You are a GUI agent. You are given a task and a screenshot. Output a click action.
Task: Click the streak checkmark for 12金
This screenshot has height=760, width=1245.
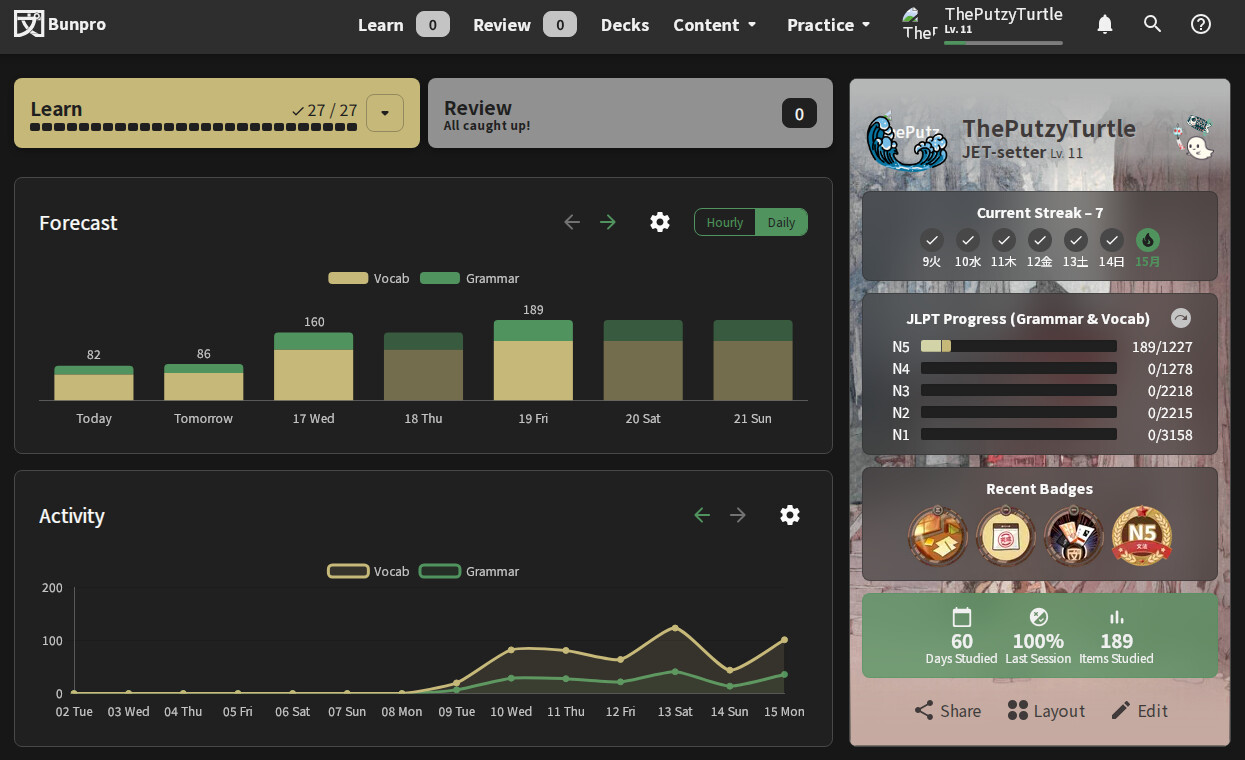(x=1040, y=240)
